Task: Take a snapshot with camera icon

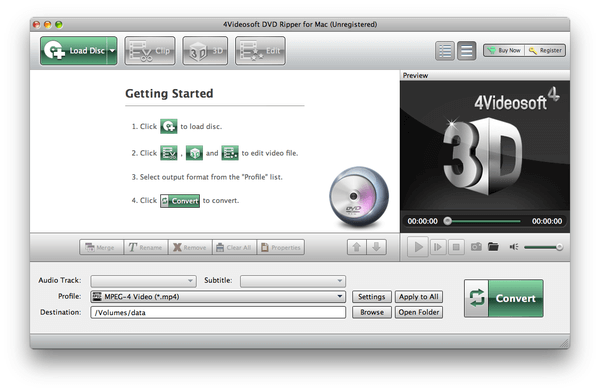Action: pyautogui.click(x=476, y=247)
